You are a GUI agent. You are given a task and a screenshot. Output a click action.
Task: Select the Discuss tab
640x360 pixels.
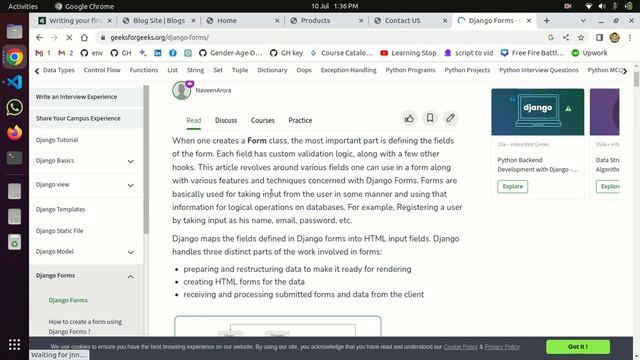coord(226,120)
